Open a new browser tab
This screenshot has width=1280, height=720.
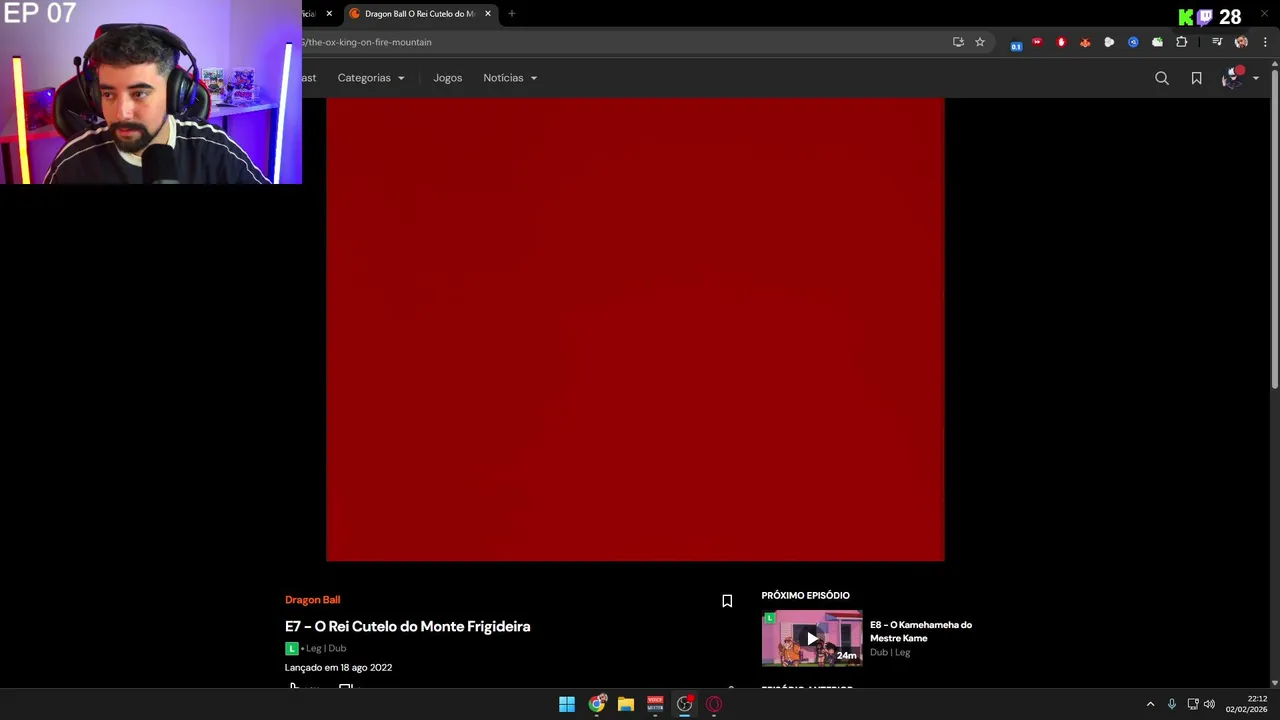tap(511, 14)
